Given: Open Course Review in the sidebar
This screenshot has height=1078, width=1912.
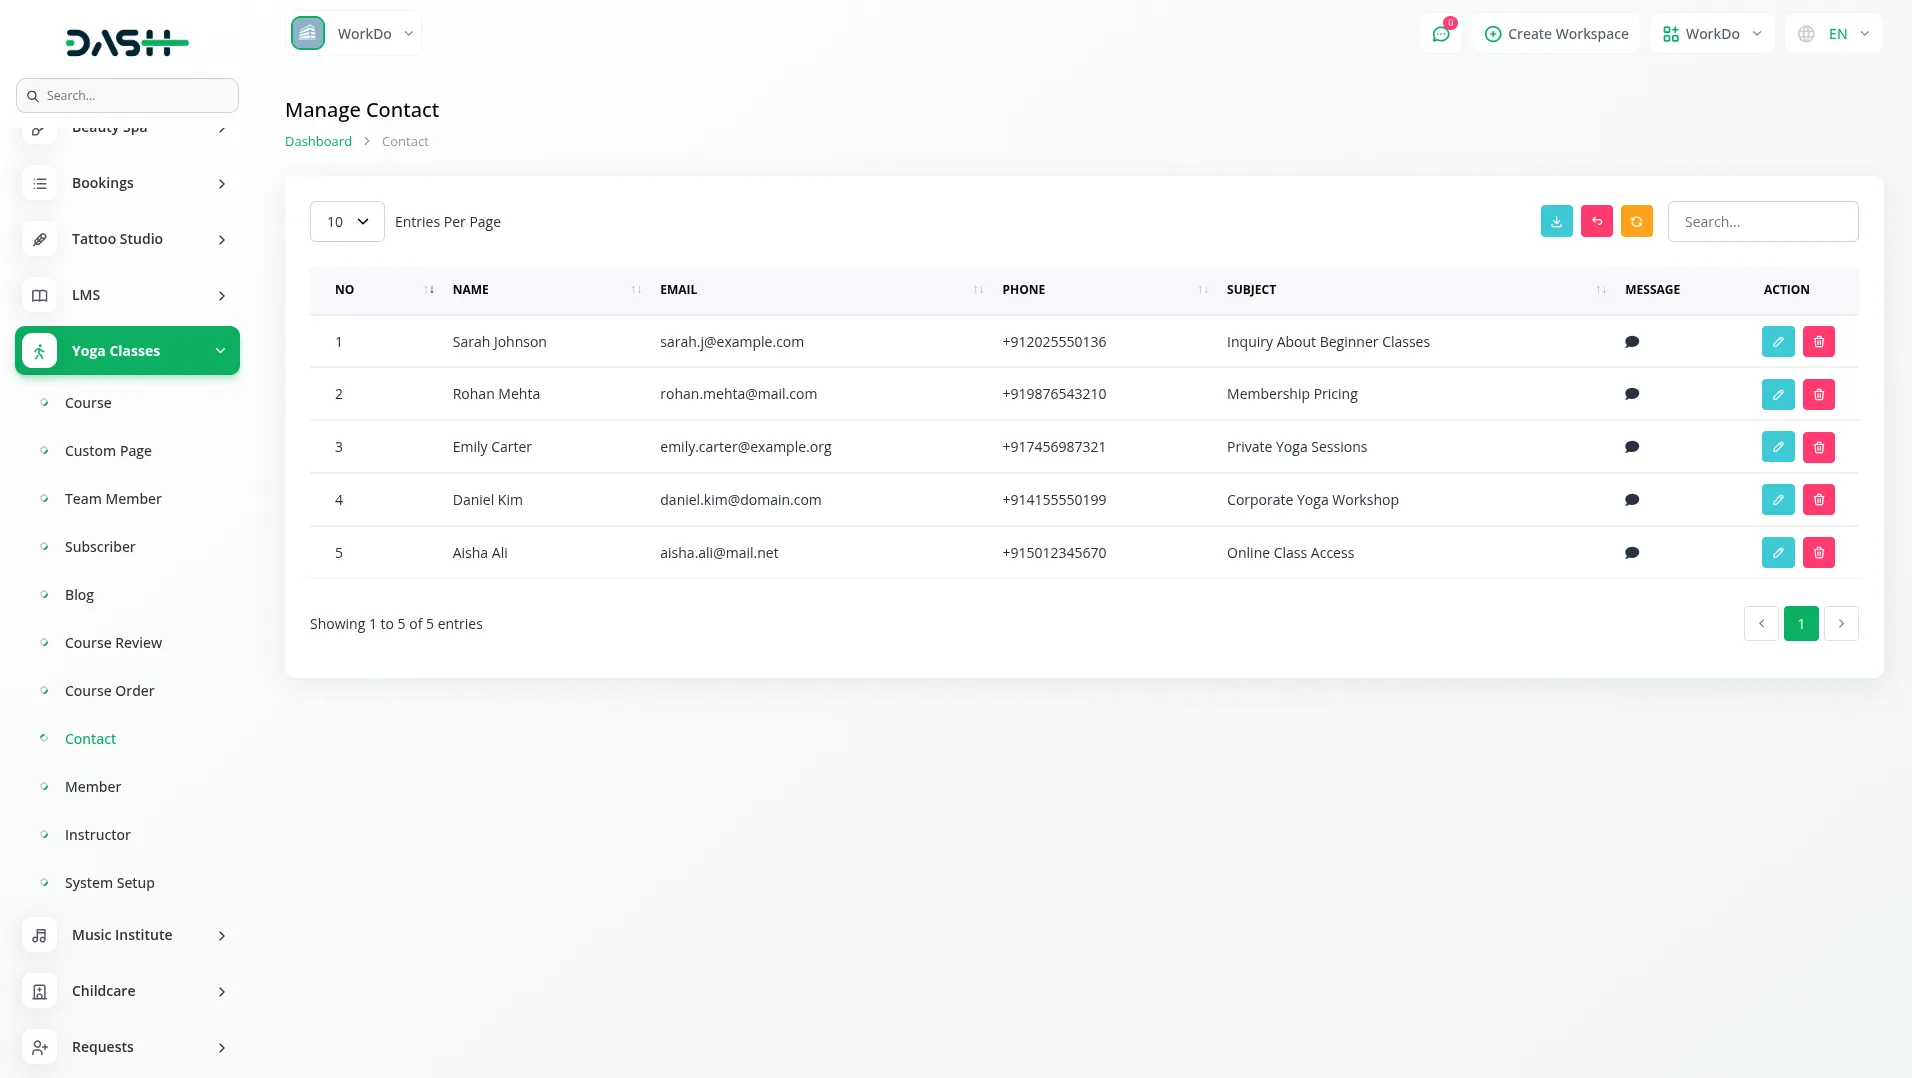Looking at the screenshot, I should pyautogui.click(x=113, y=643).
